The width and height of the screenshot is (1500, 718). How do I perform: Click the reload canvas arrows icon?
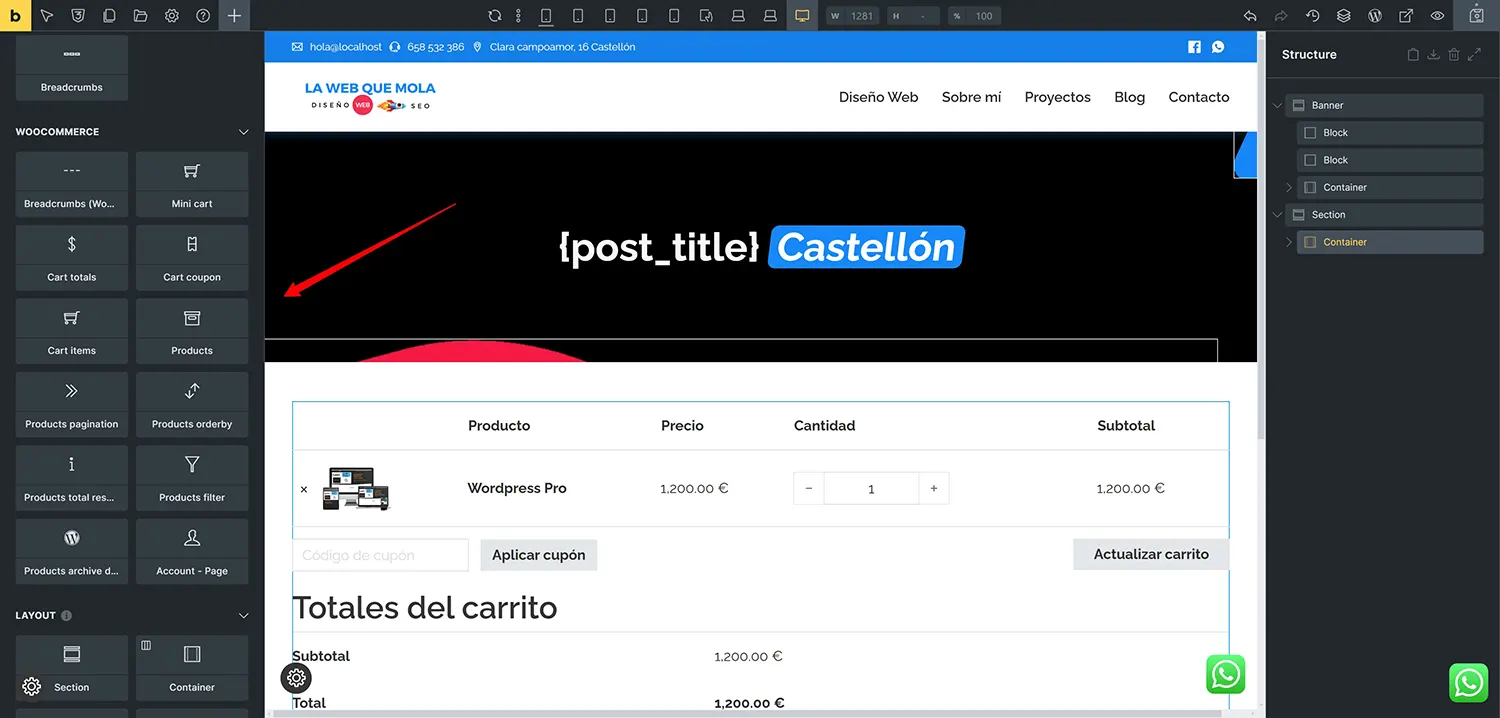[x=495, y=16]
